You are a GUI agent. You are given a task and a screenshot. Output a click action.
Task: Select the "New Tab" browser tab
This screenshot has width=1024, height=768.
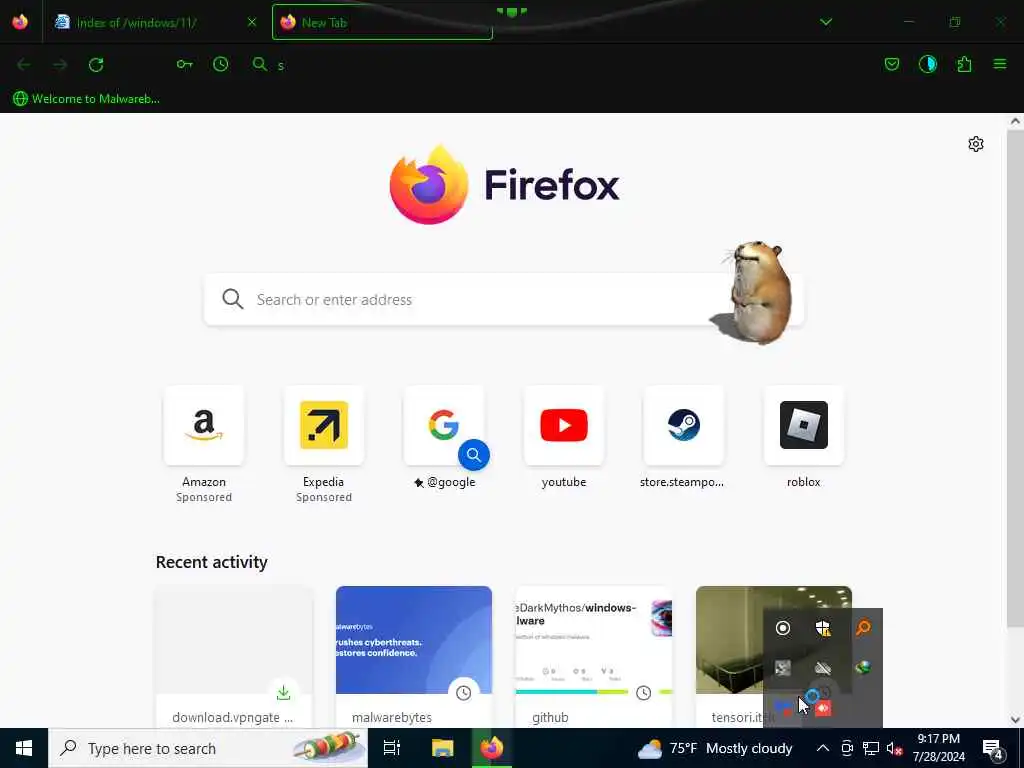coord(382,22)
